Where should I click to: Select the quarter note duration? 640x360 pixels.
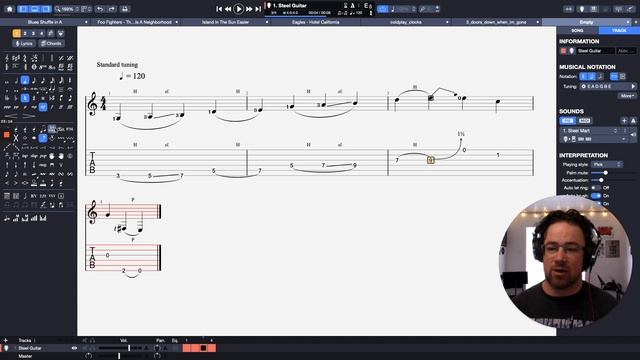coord(25,80)
